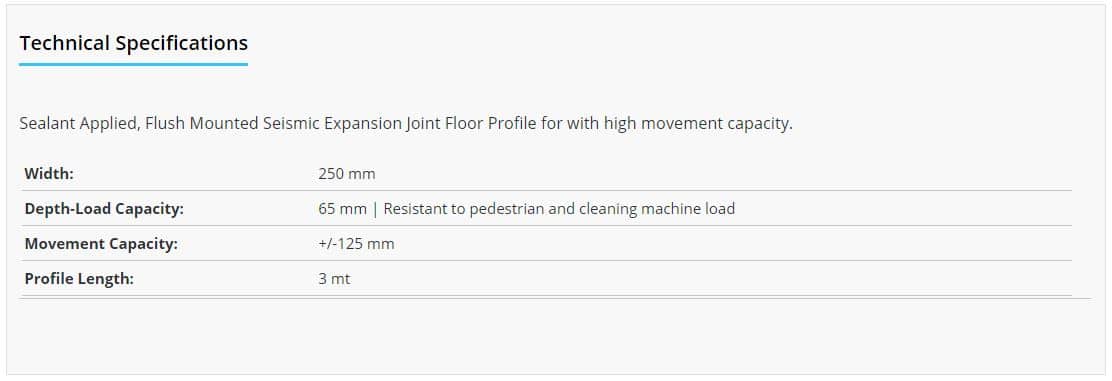Select the Width label
Screen dimensions: 1112x381
(x=49, y=174)
